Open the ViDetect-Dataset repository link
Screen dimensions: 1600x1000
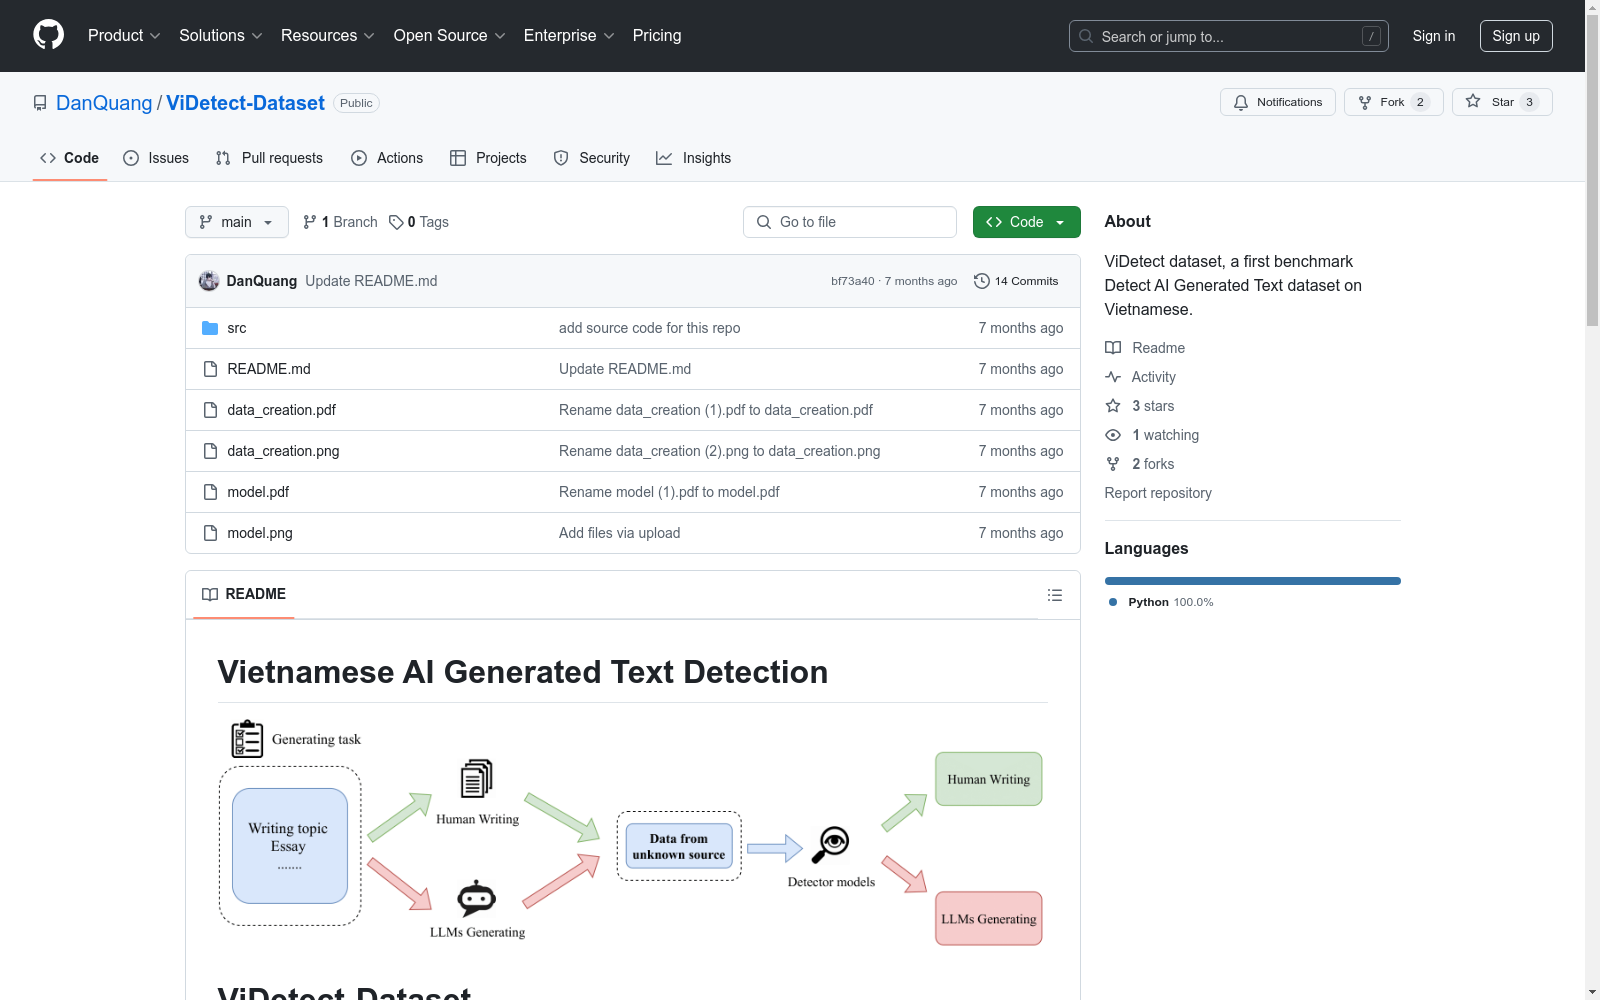click(x=245, y=103)
